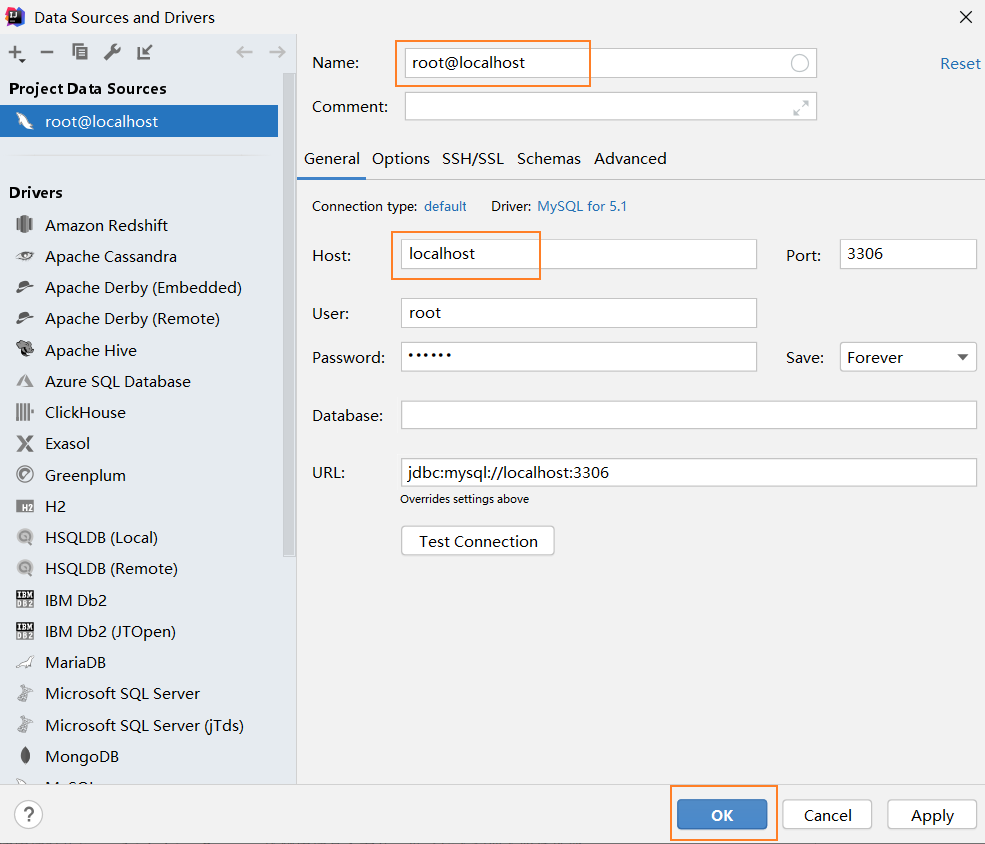Select the Greenplum driver
This screenshot has height=844, width=985.
click(x=85, y=475)
